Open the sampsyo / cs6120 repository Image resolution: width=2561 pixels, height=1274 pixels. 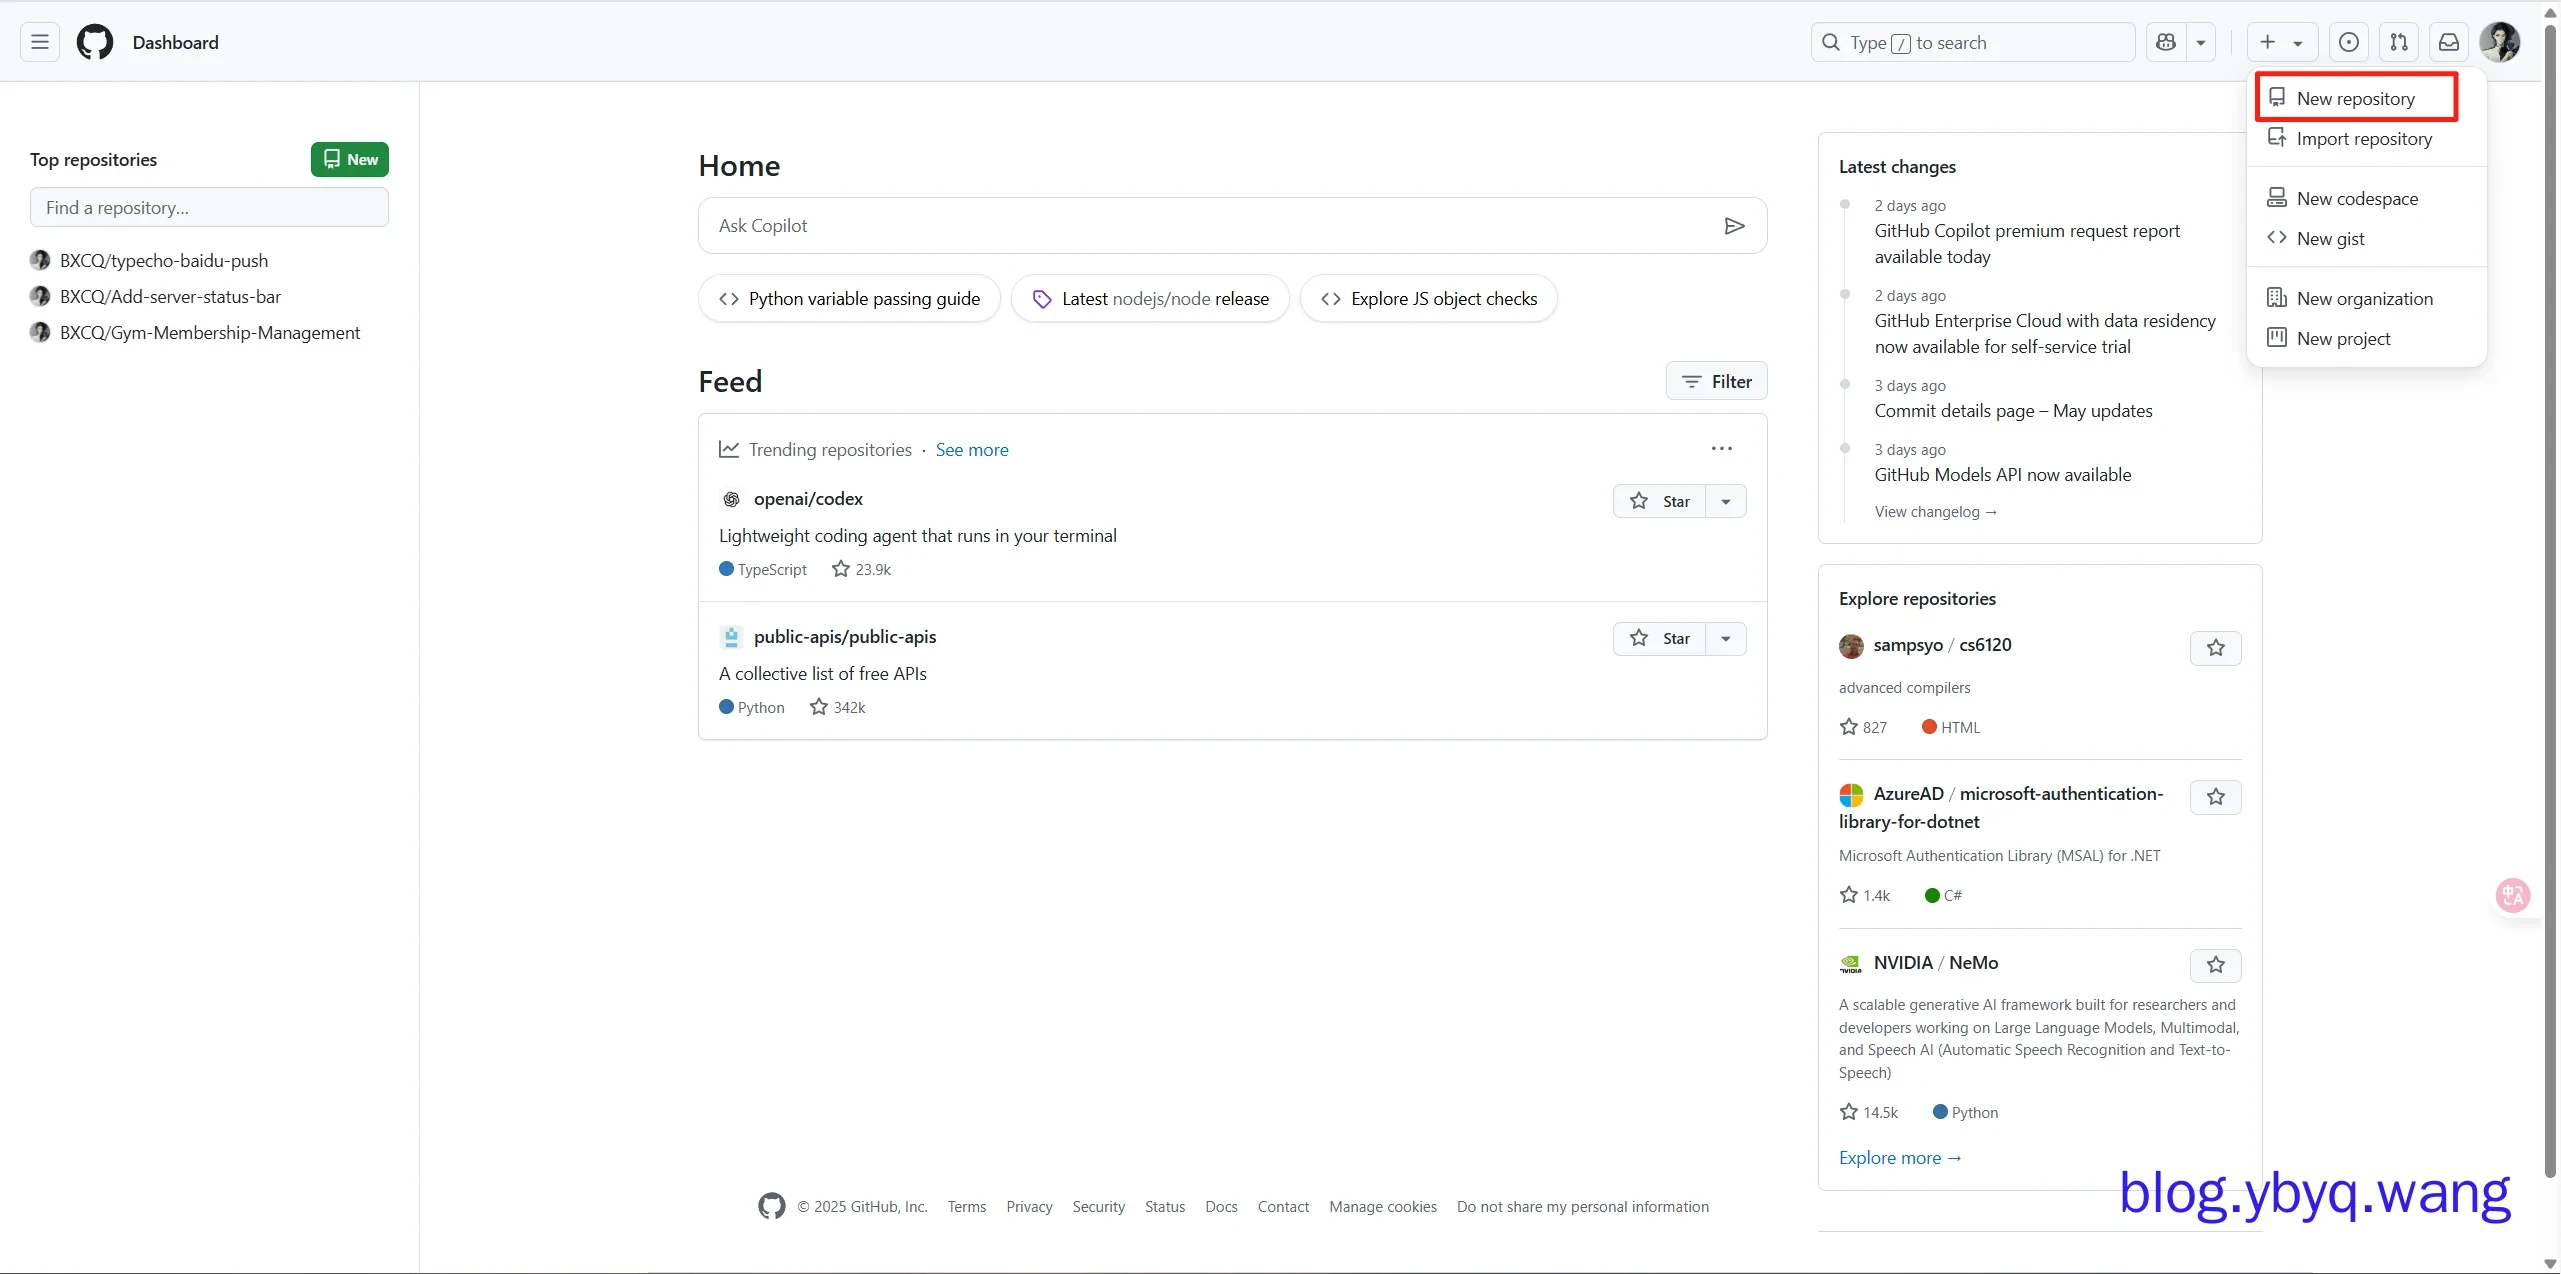tap(1942, 644)
